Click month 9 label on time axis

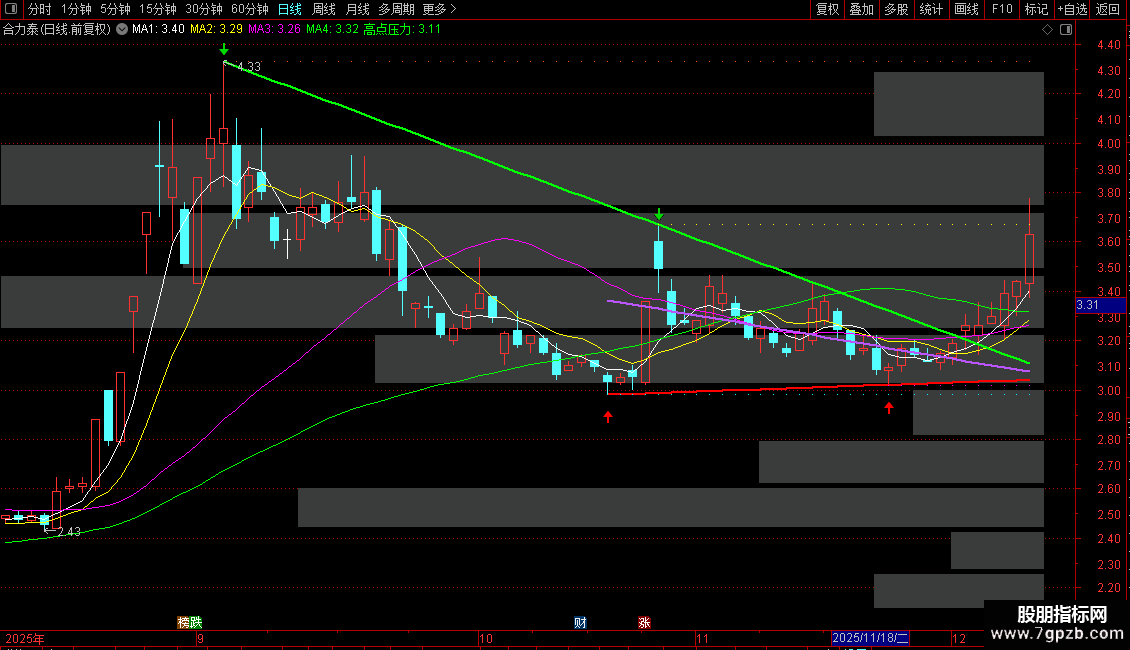(x=200, y=638)
